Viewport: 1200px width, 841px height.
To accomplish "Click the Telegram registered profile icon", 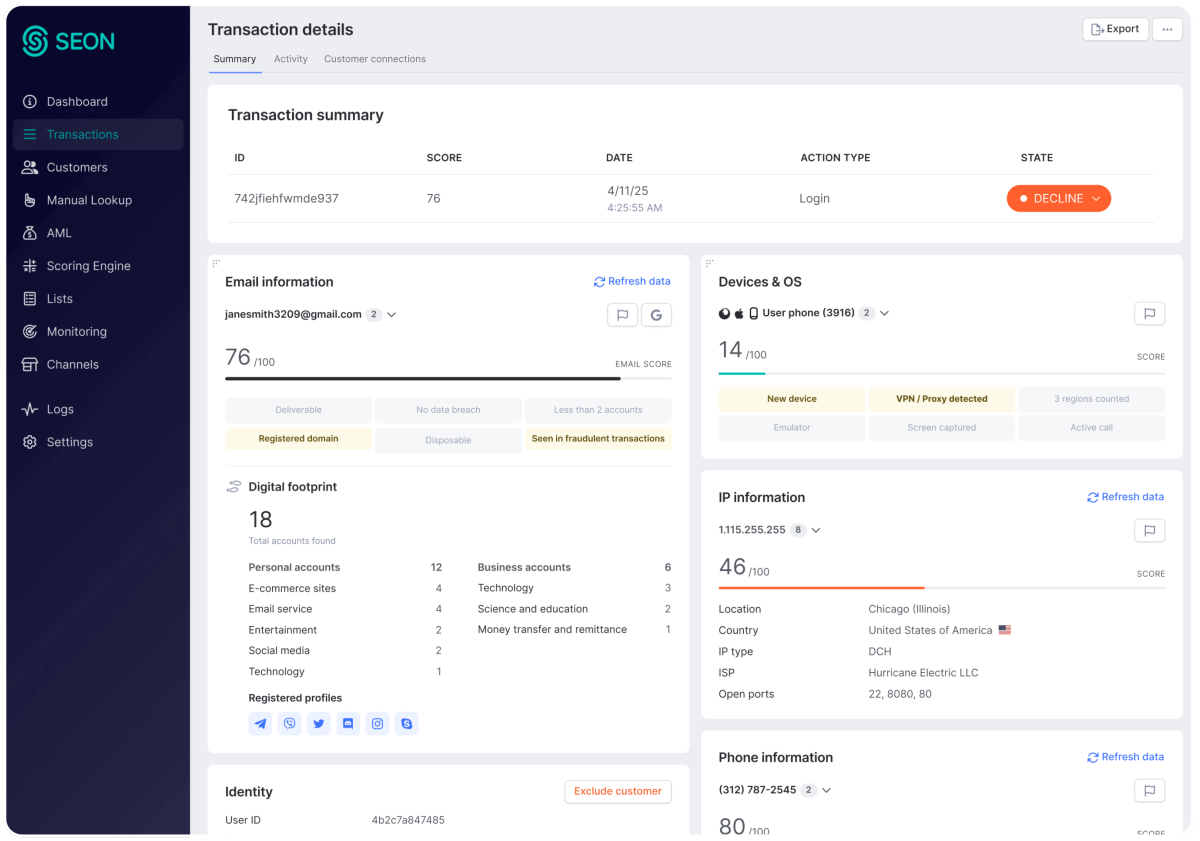I will pos(261,723).
